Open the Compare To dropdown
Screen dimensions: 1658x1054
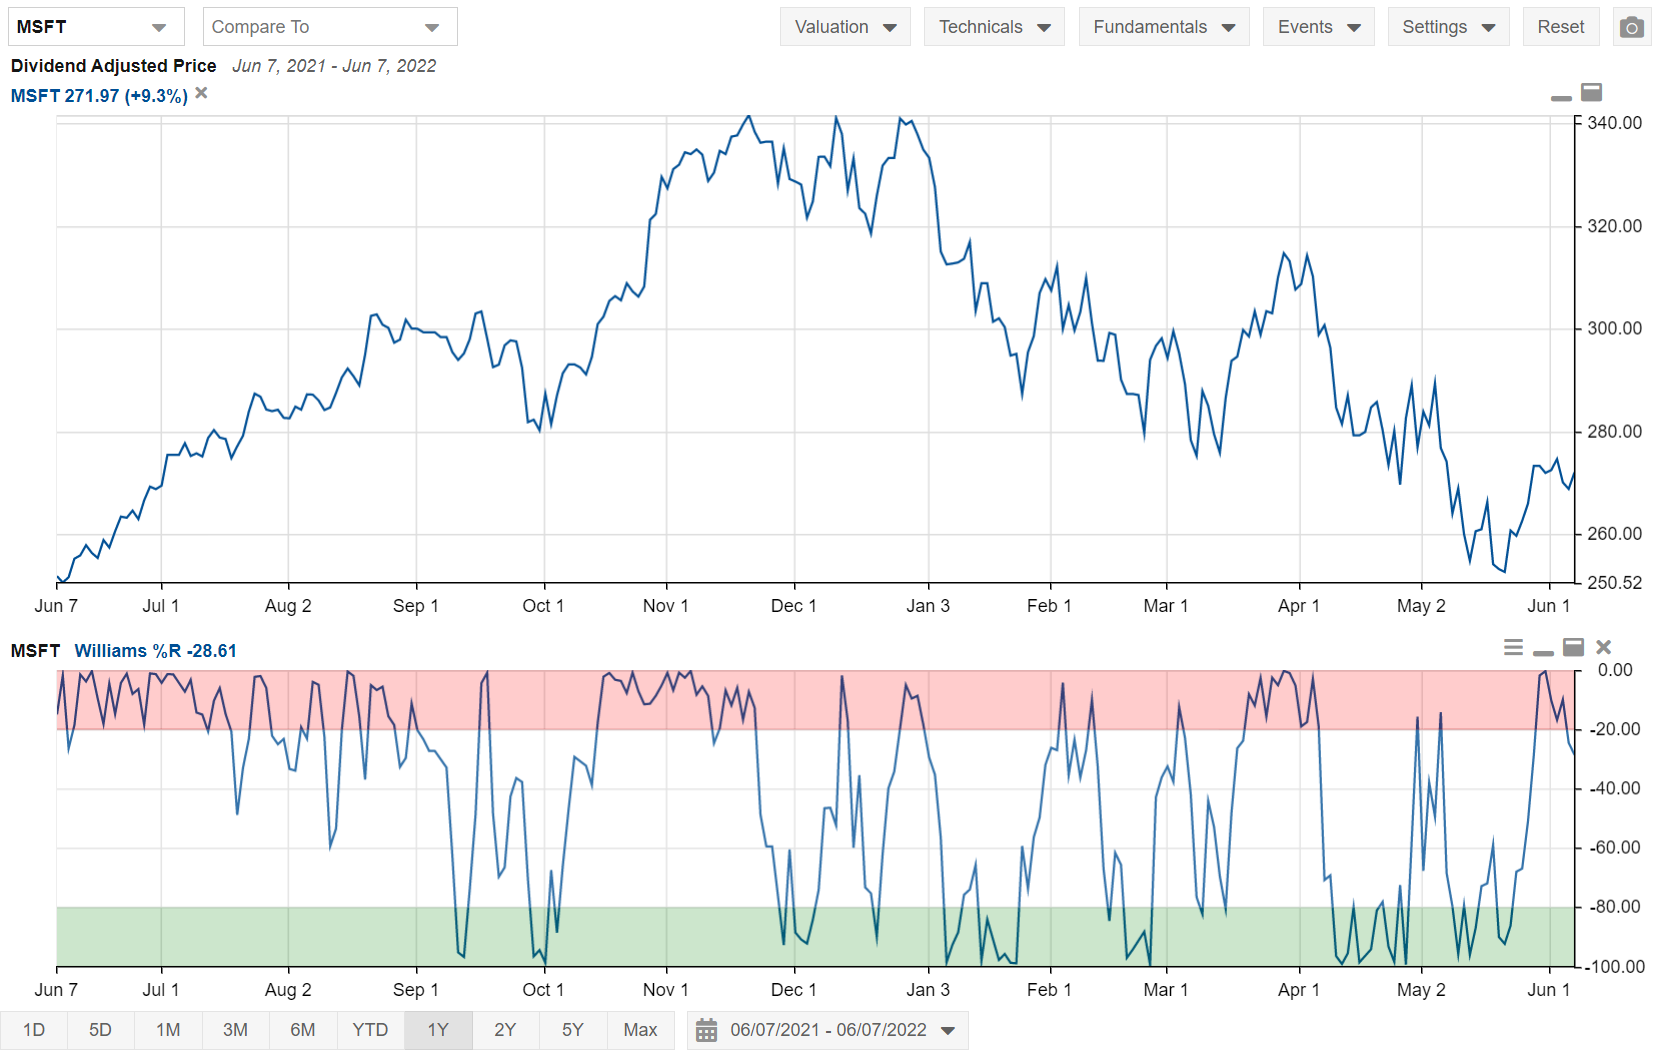coord(330,27)
